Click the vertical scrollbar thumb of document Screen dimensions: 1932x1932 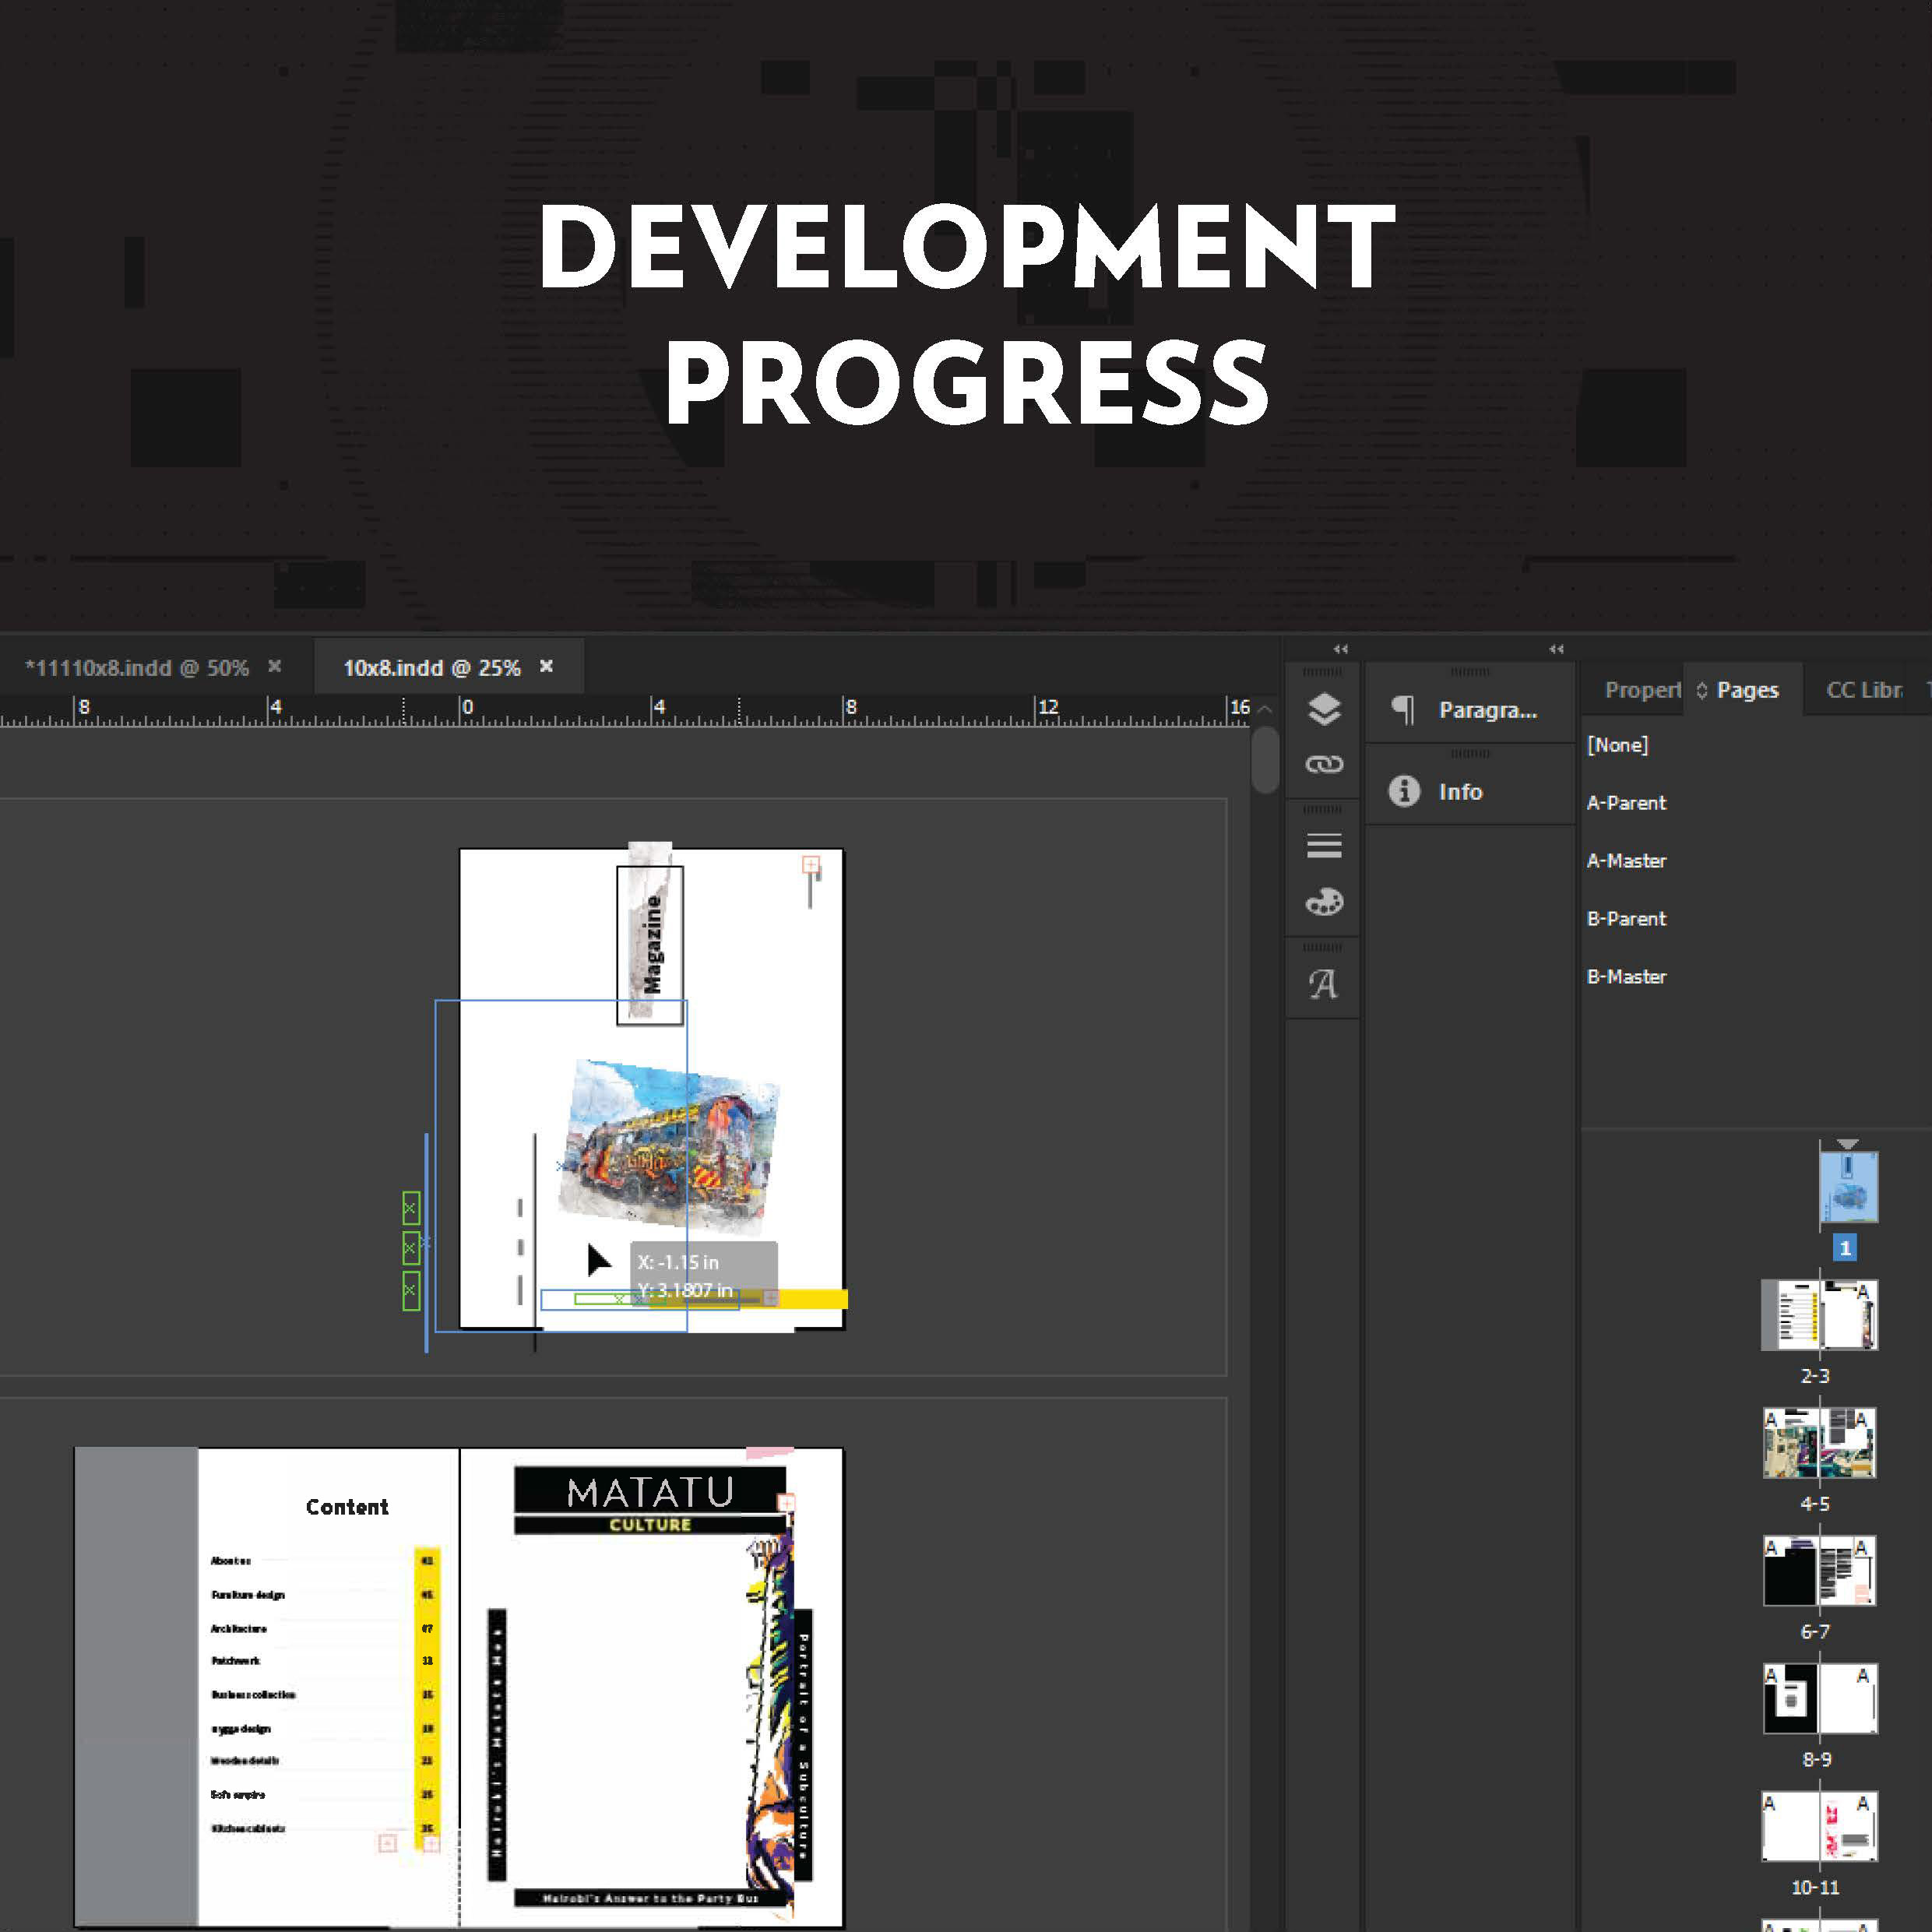(1265, 760)
